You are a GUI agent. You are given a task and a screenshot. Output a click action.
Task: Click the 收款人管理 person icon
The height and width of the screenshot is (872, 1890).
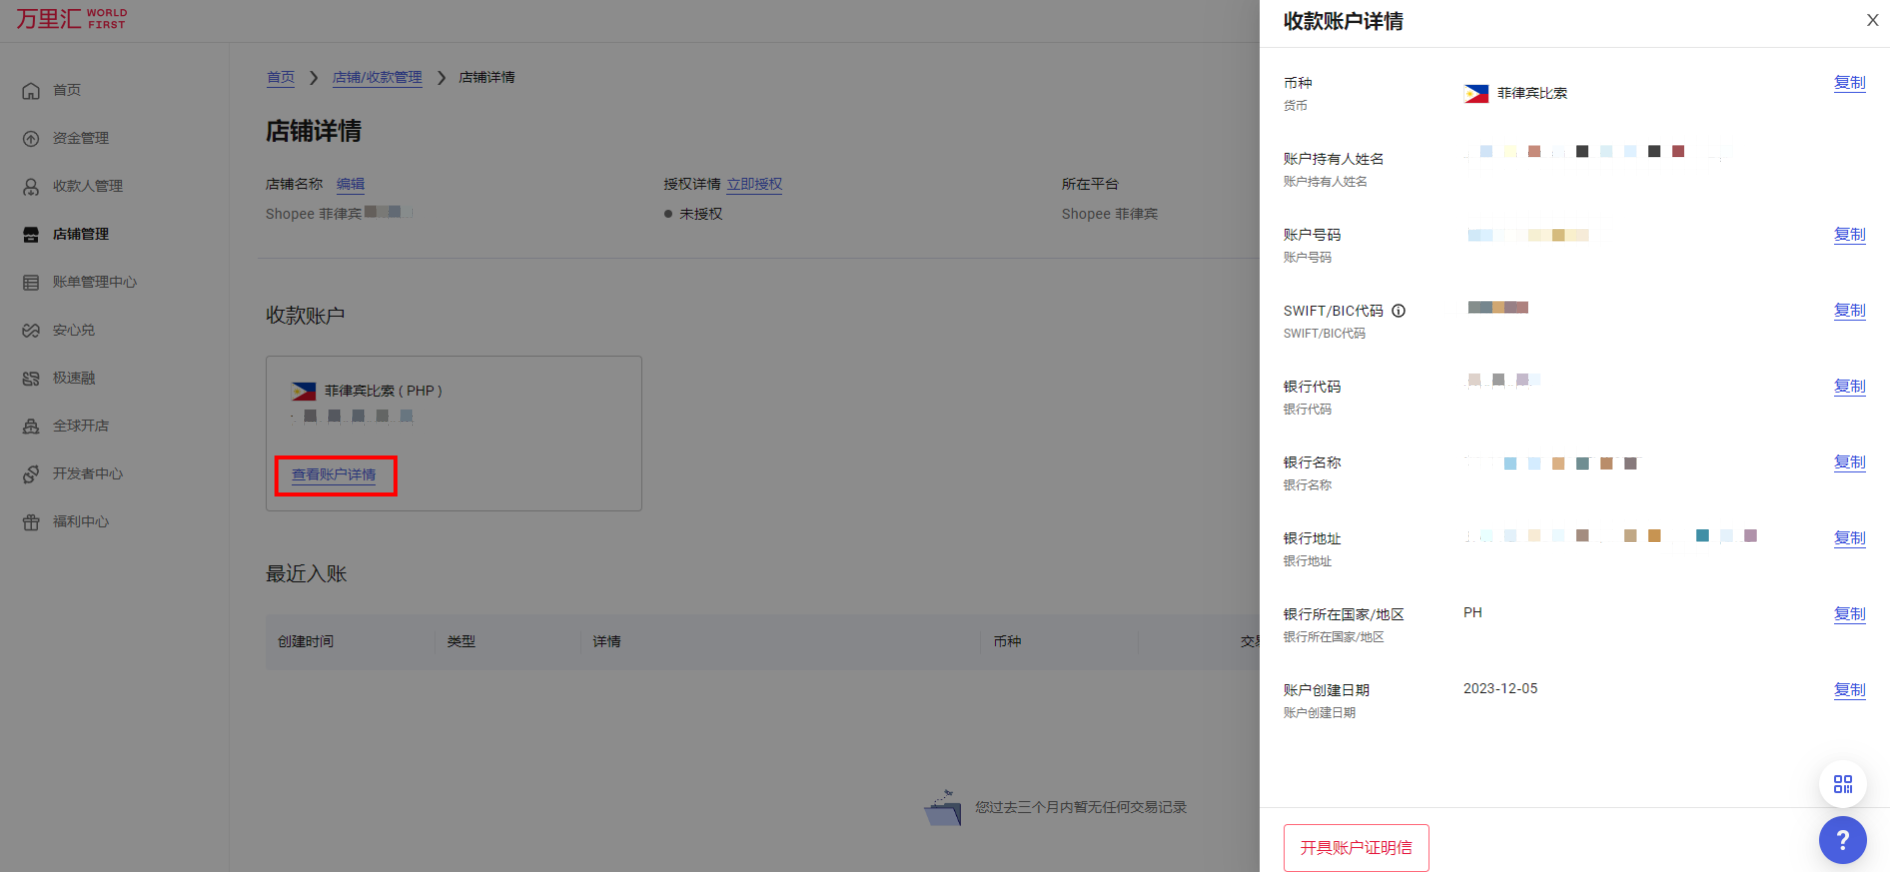tap(31, 186)
